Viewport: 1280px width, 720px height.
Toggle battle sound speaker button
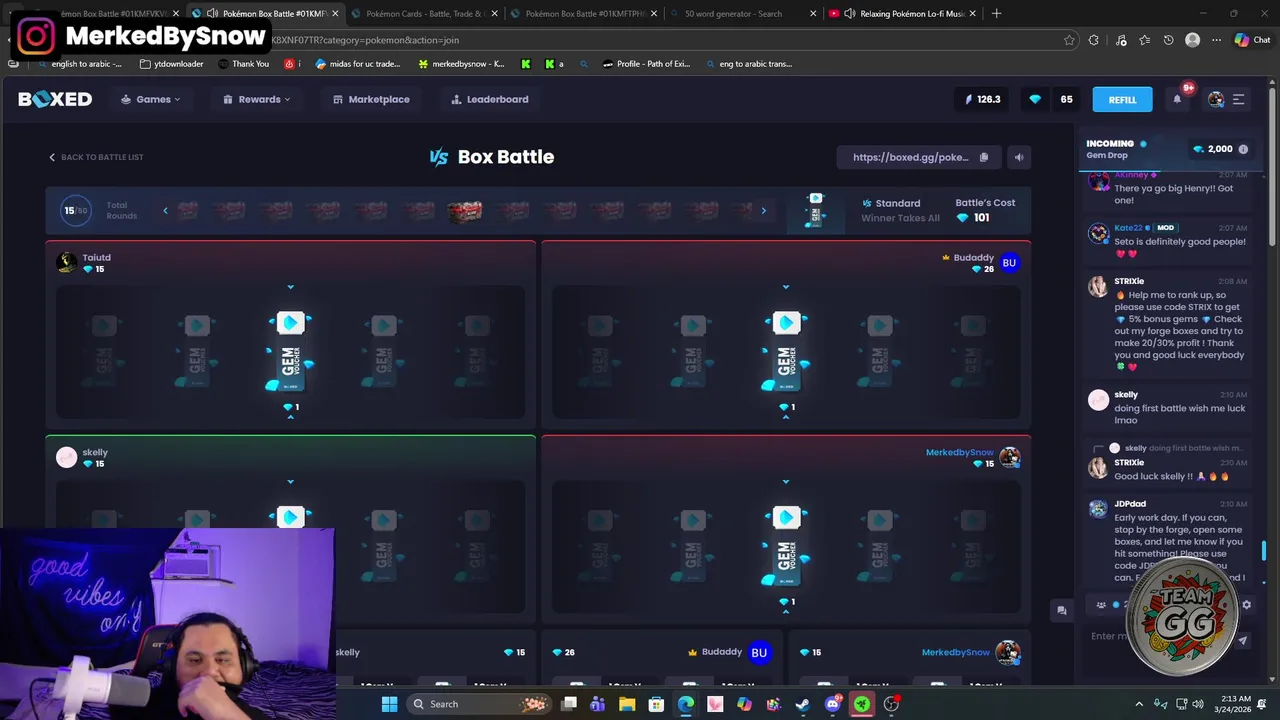tap(1019, 157)
